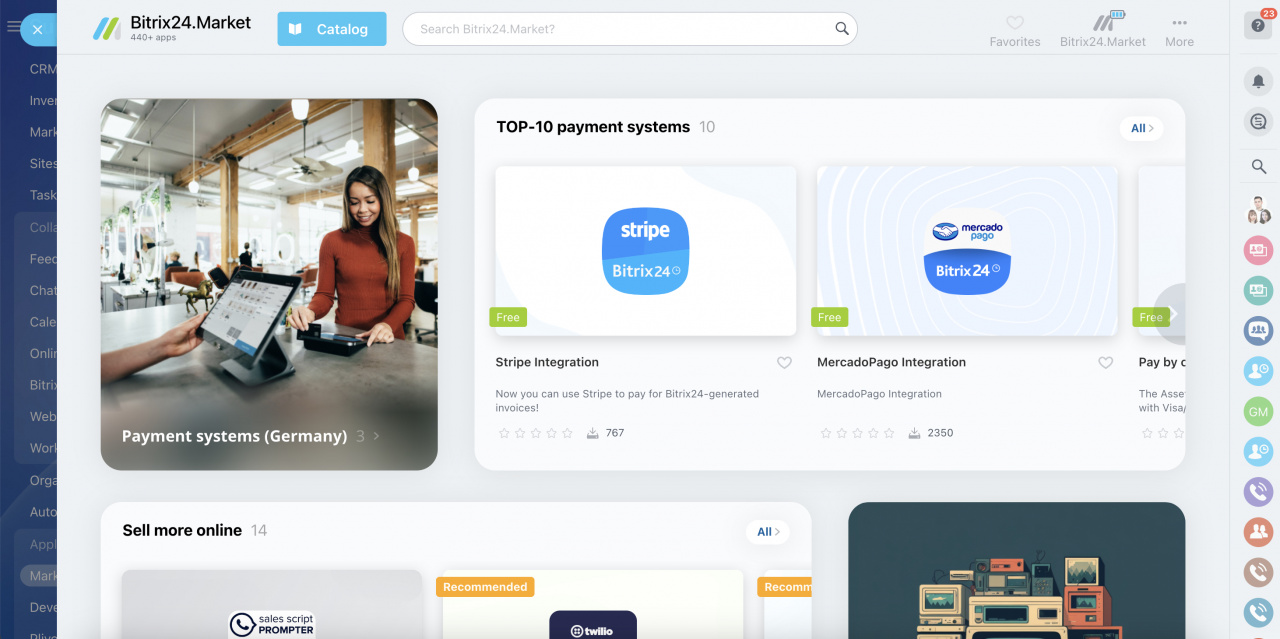The width and height of the screenshot is (1280, 639).
Task: Show All TOP-10 payment systems
Action: coord(1141,128)
